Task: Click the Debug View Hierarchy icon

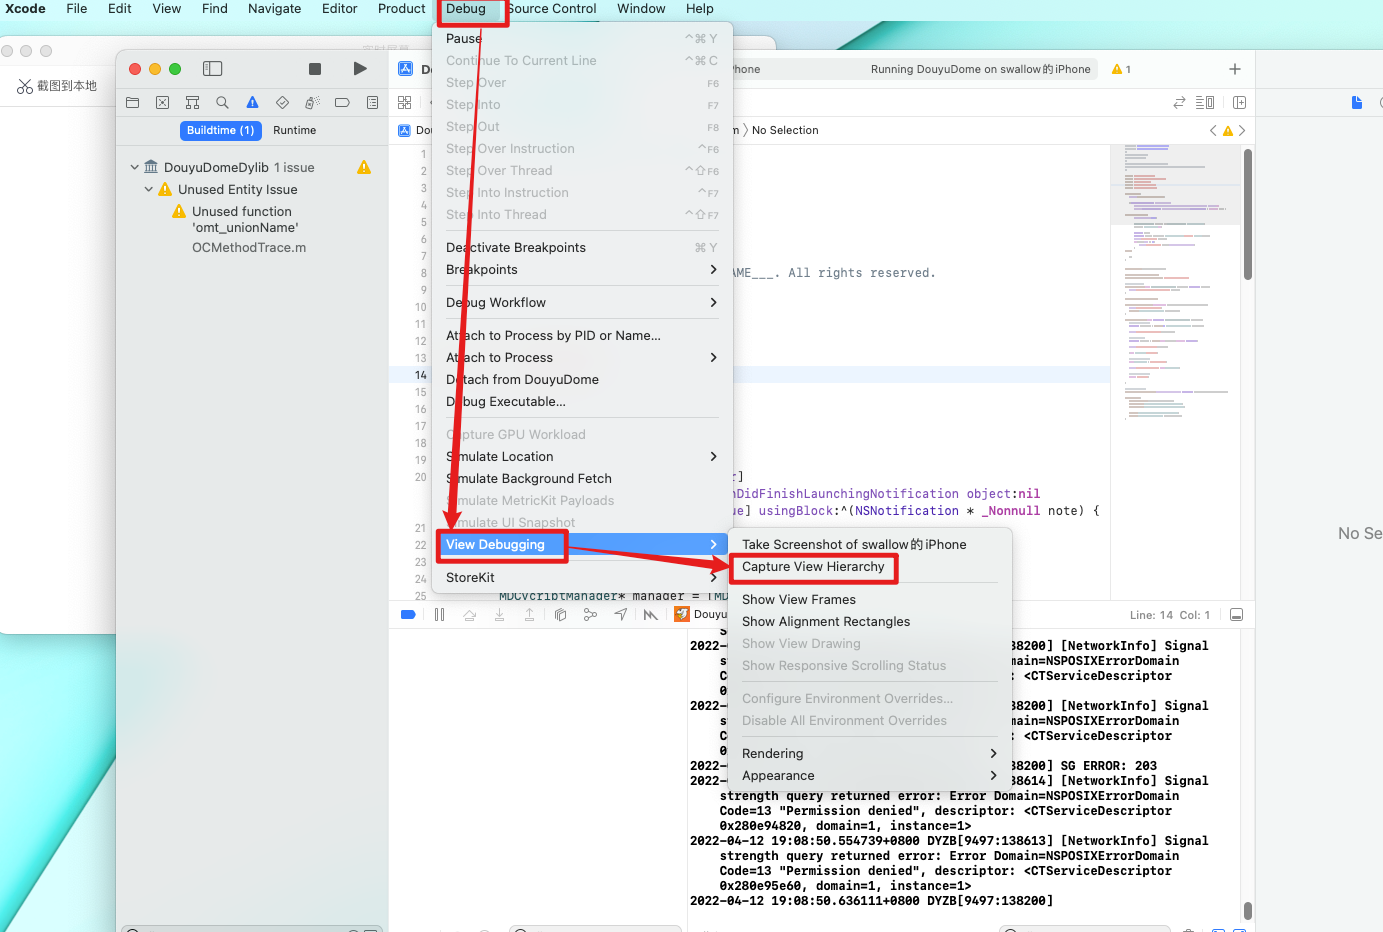Action: (560, 615)
